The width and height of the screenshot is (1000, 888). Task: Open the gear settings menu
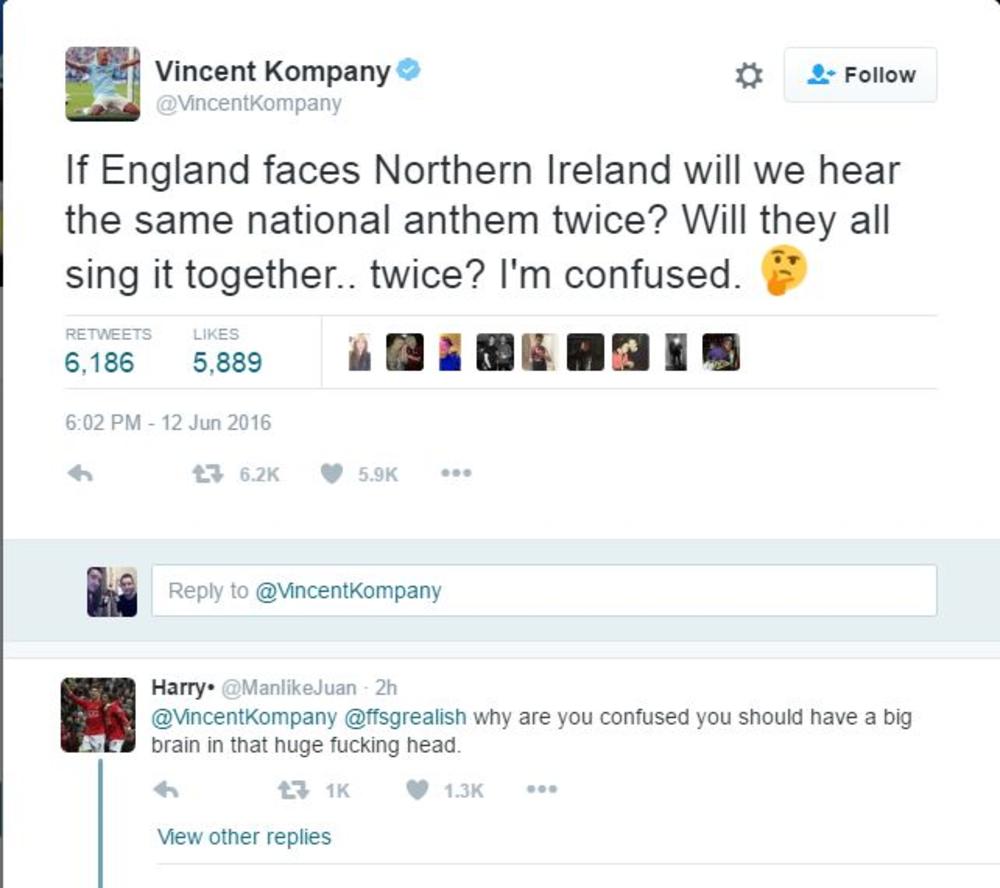coord(749,76)
